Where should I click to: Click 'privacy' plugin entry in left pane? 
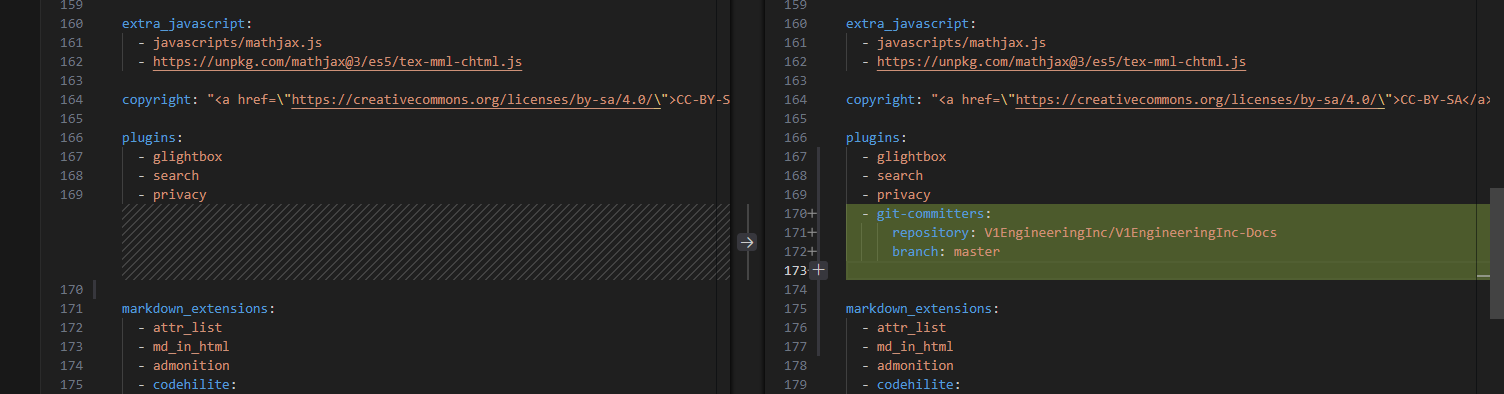(x=180, y=195)
